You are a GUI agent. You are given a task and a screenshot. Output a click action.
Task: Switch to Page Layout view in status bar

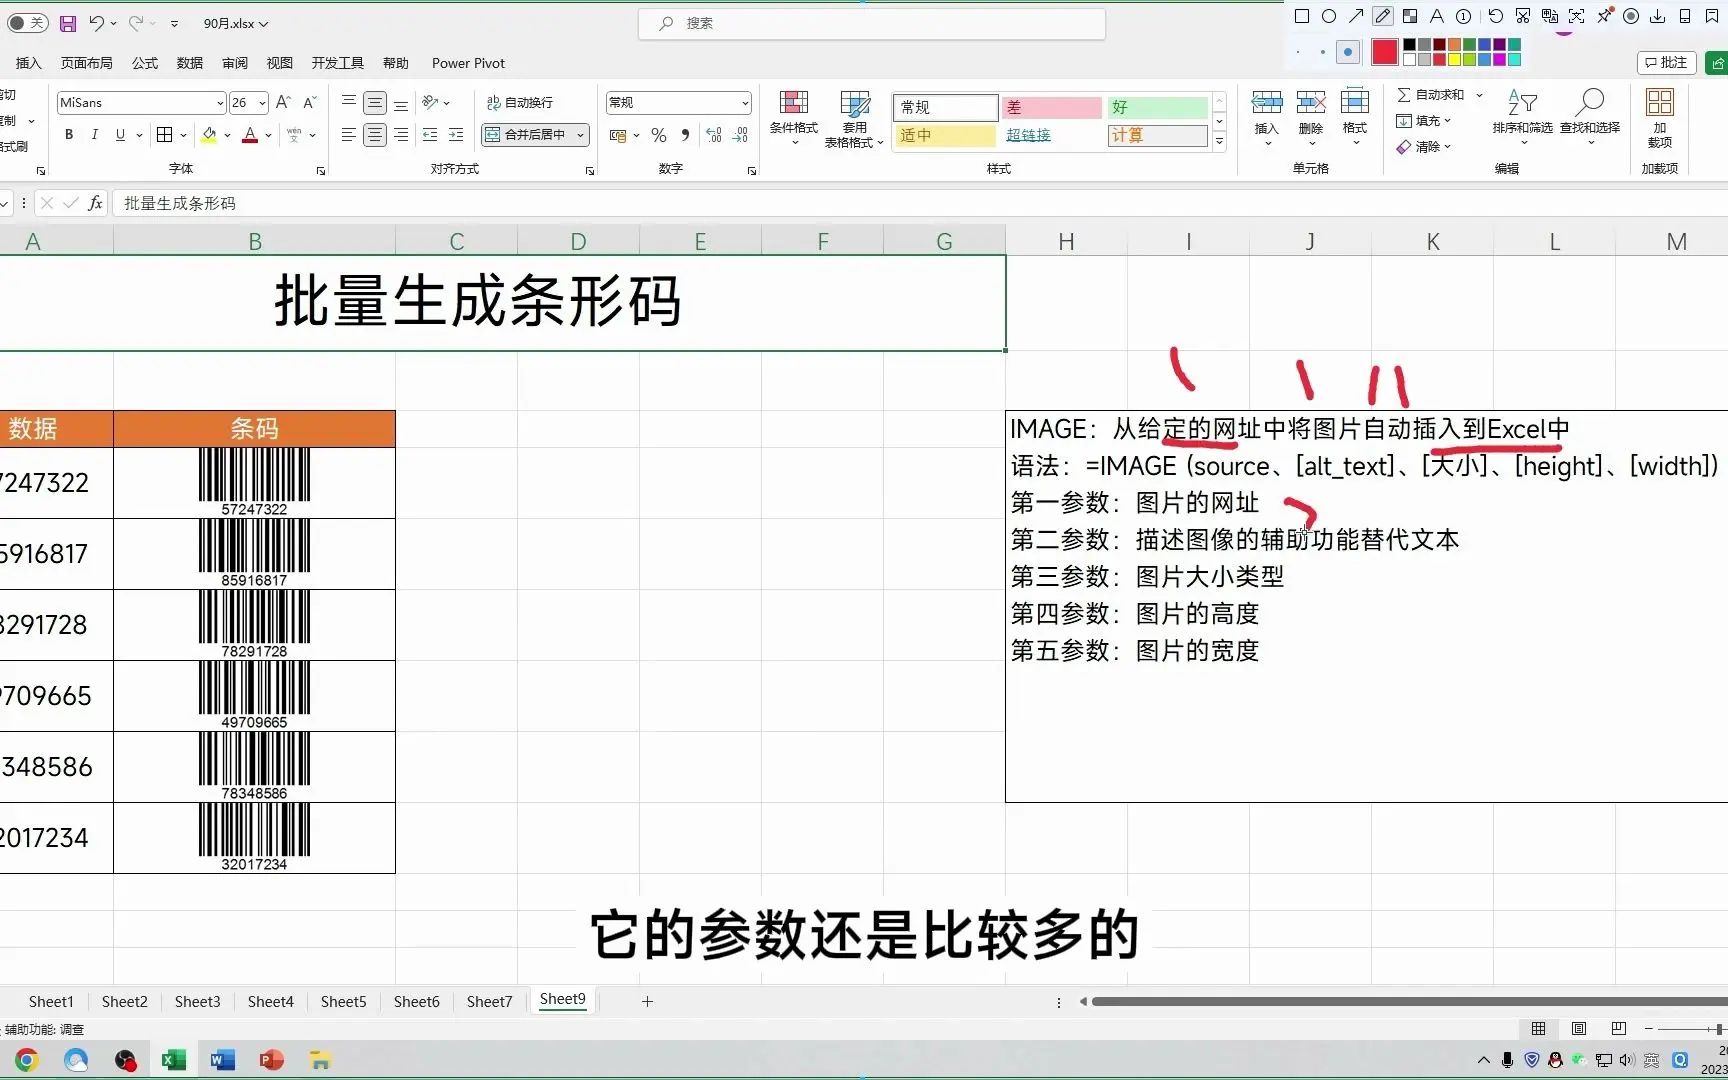(1579, 1029)
